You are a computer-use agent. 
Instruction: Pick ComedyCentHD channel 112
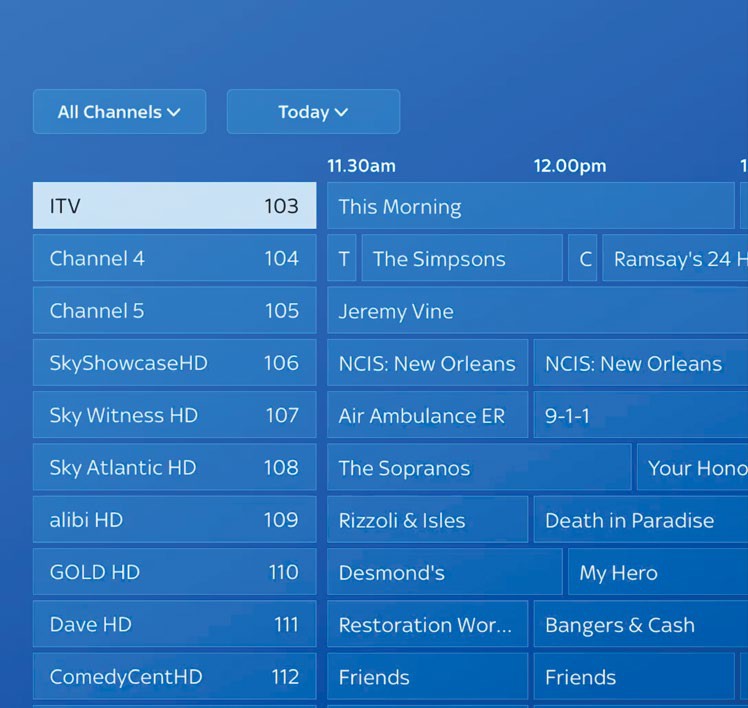[174, 677]
